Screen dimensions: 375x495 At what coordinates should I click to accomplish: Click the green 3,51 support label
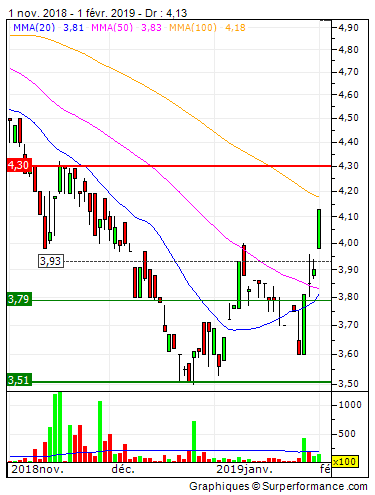19,380
